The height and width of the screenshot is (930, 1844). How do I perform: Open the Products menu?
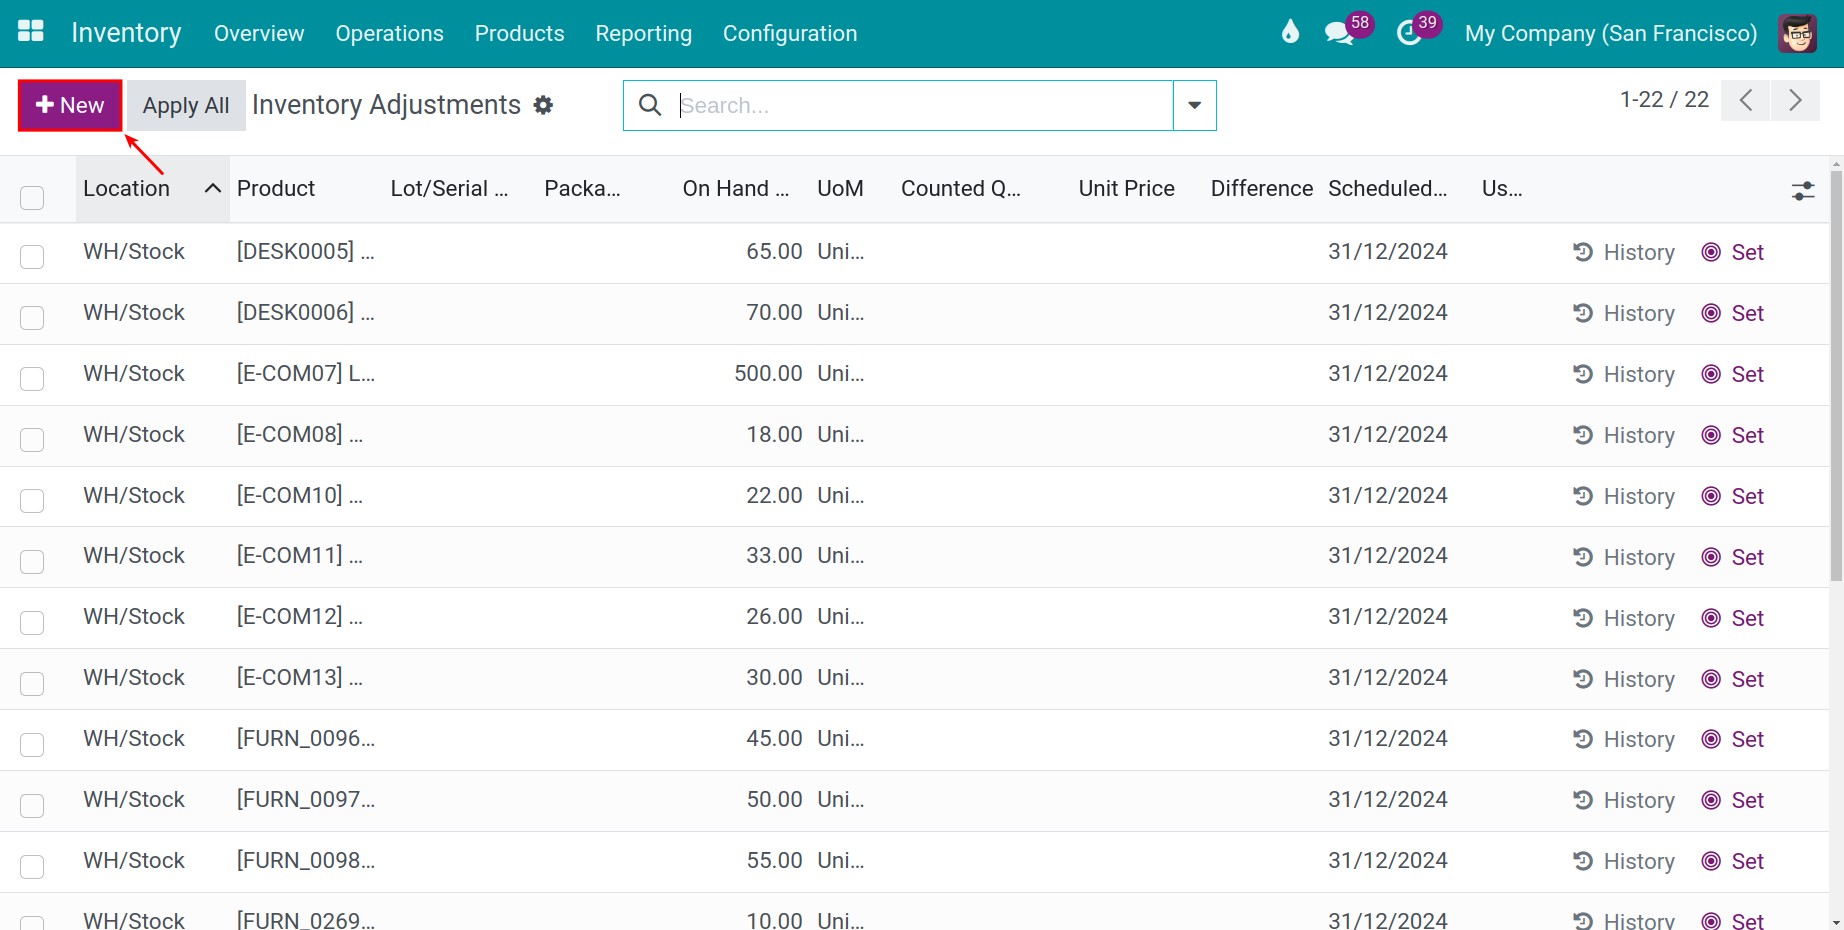coord(519,33)
